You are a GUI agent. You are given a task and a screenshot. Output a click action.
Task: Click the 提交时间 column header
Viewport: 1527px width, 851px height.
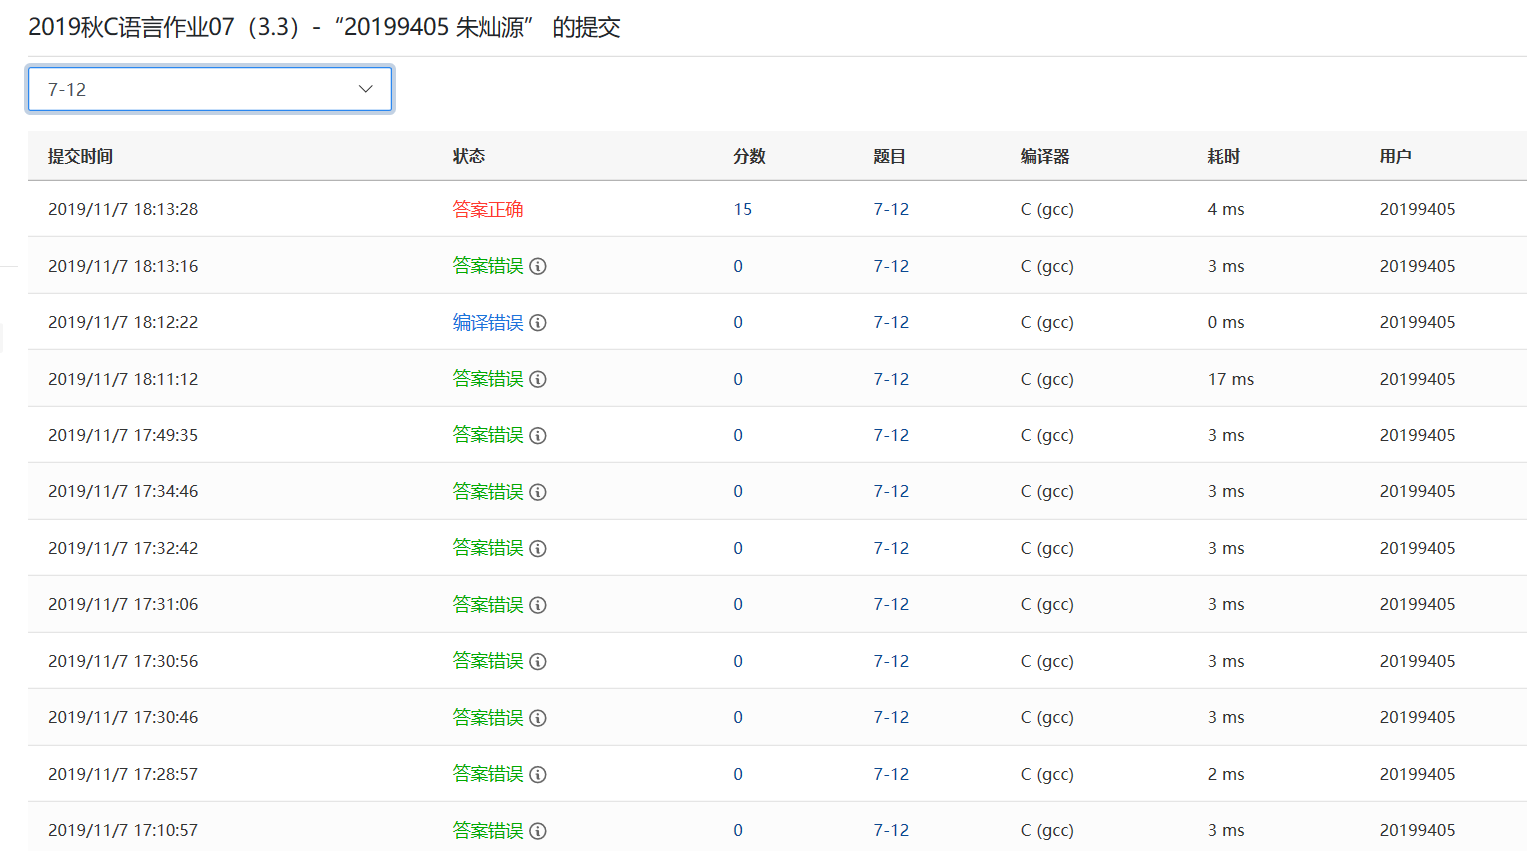[80, 156]
